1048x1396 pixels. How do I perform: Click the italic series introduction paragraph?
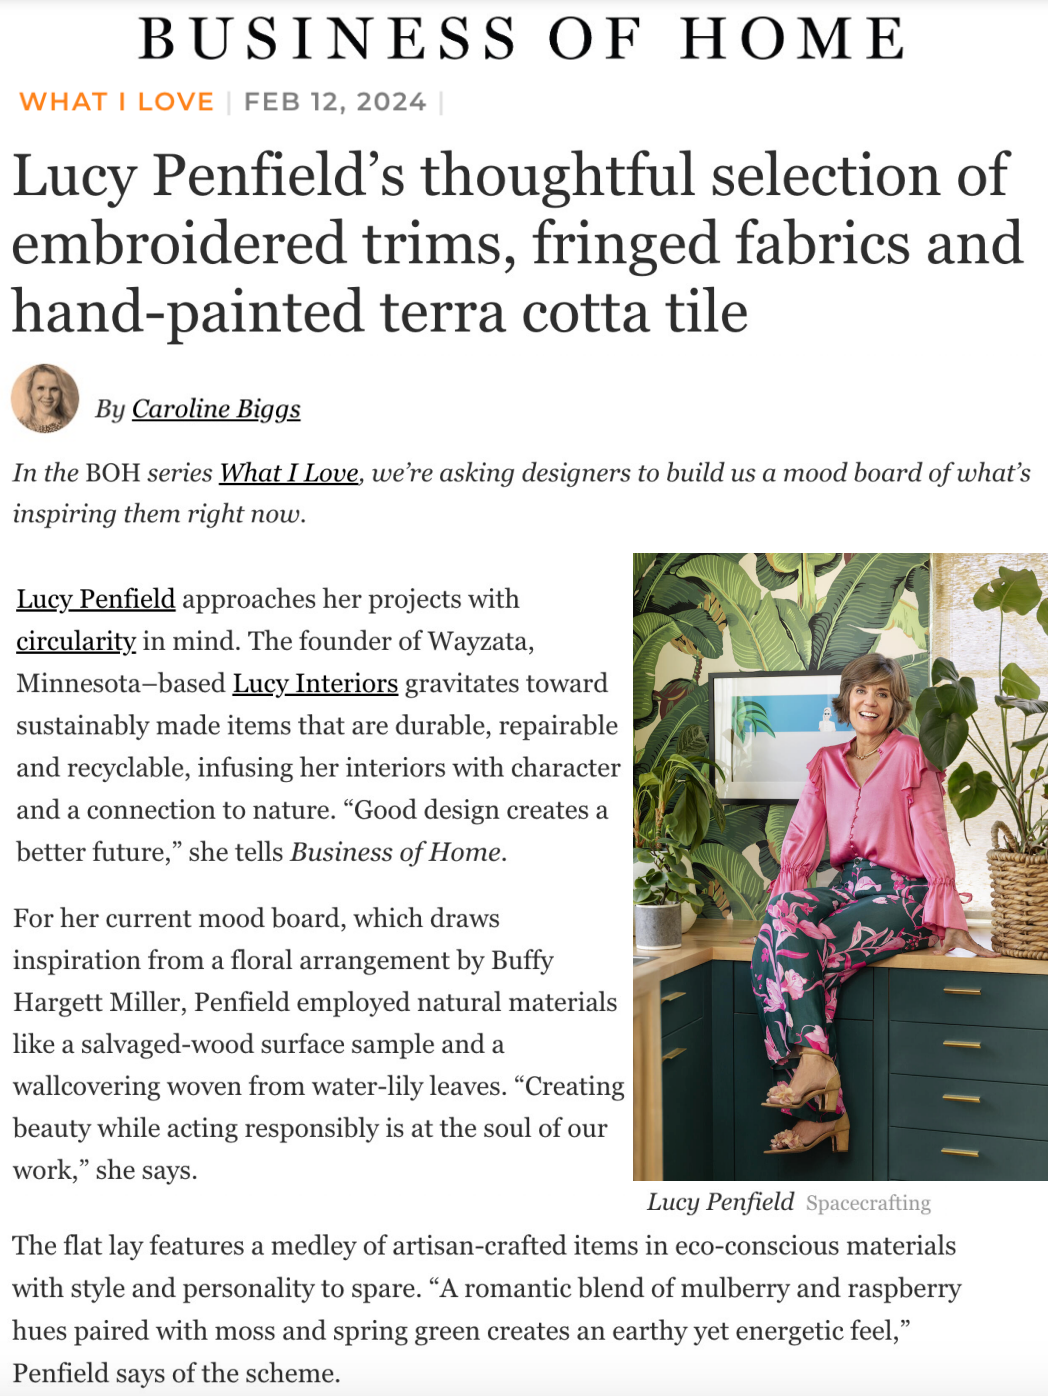520,493
